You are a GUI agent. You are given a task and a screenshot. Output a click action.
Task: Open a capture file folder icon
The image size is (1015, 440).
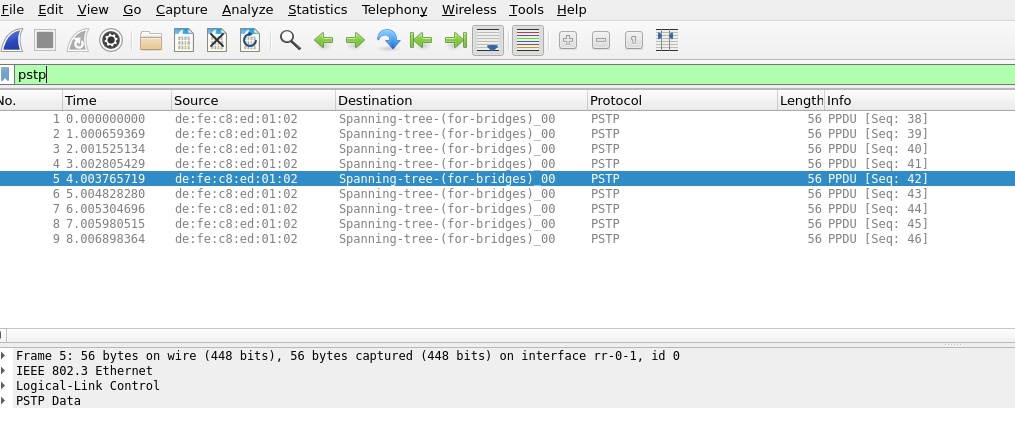click(x=151, y=40)
